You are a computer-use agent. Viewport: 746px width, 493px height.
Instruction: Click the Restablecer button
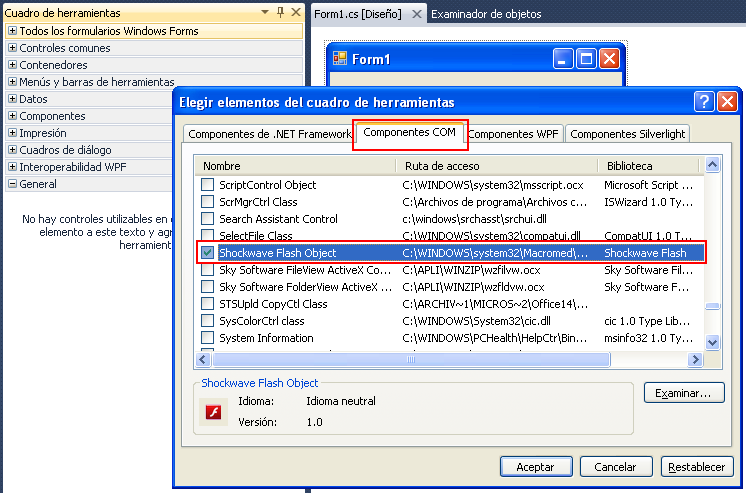tap(697, 467)
